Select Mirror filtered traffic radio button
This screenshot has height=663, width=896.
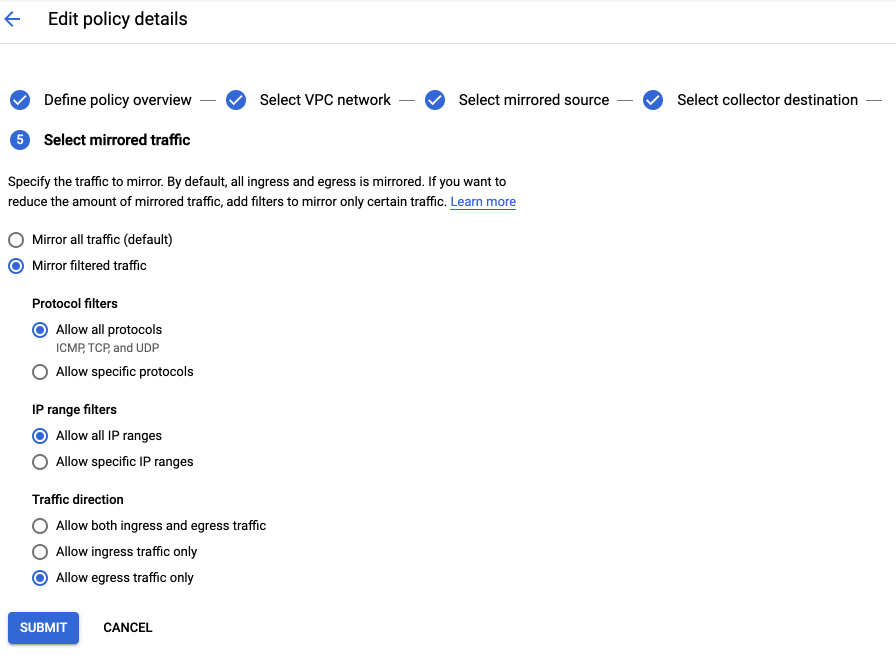pyautogui.click(x=16, y=266)
